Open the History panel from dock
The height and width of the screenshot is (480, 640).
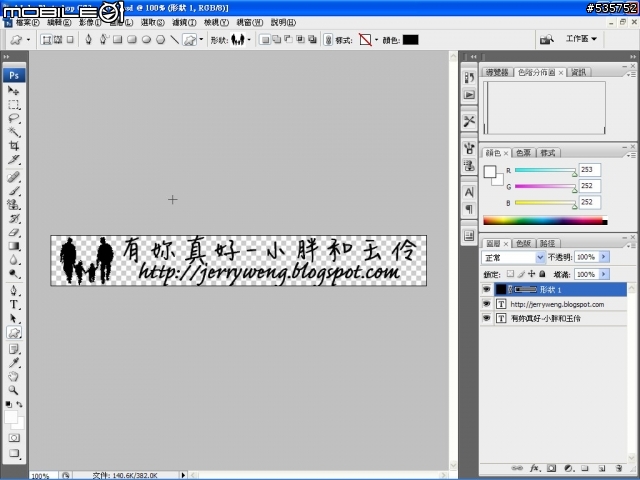pos(469,77)
